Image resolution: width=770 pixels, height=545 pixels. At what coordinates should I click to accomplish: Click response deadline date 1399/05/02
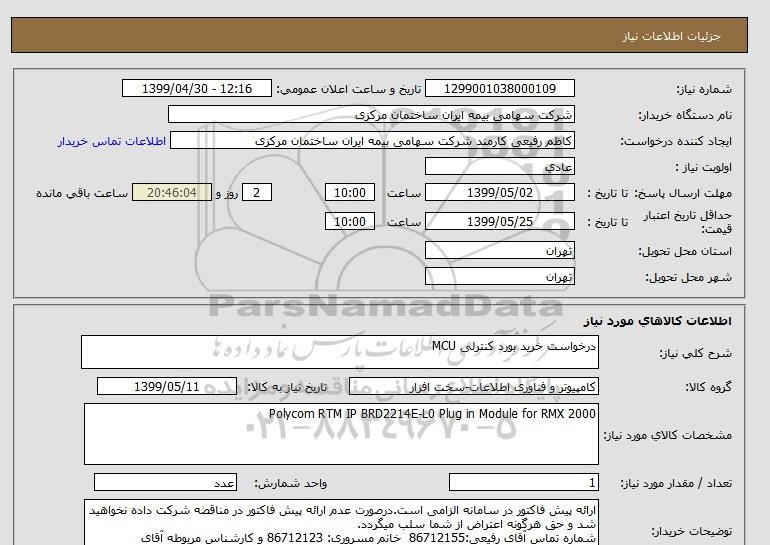point(499,192)
